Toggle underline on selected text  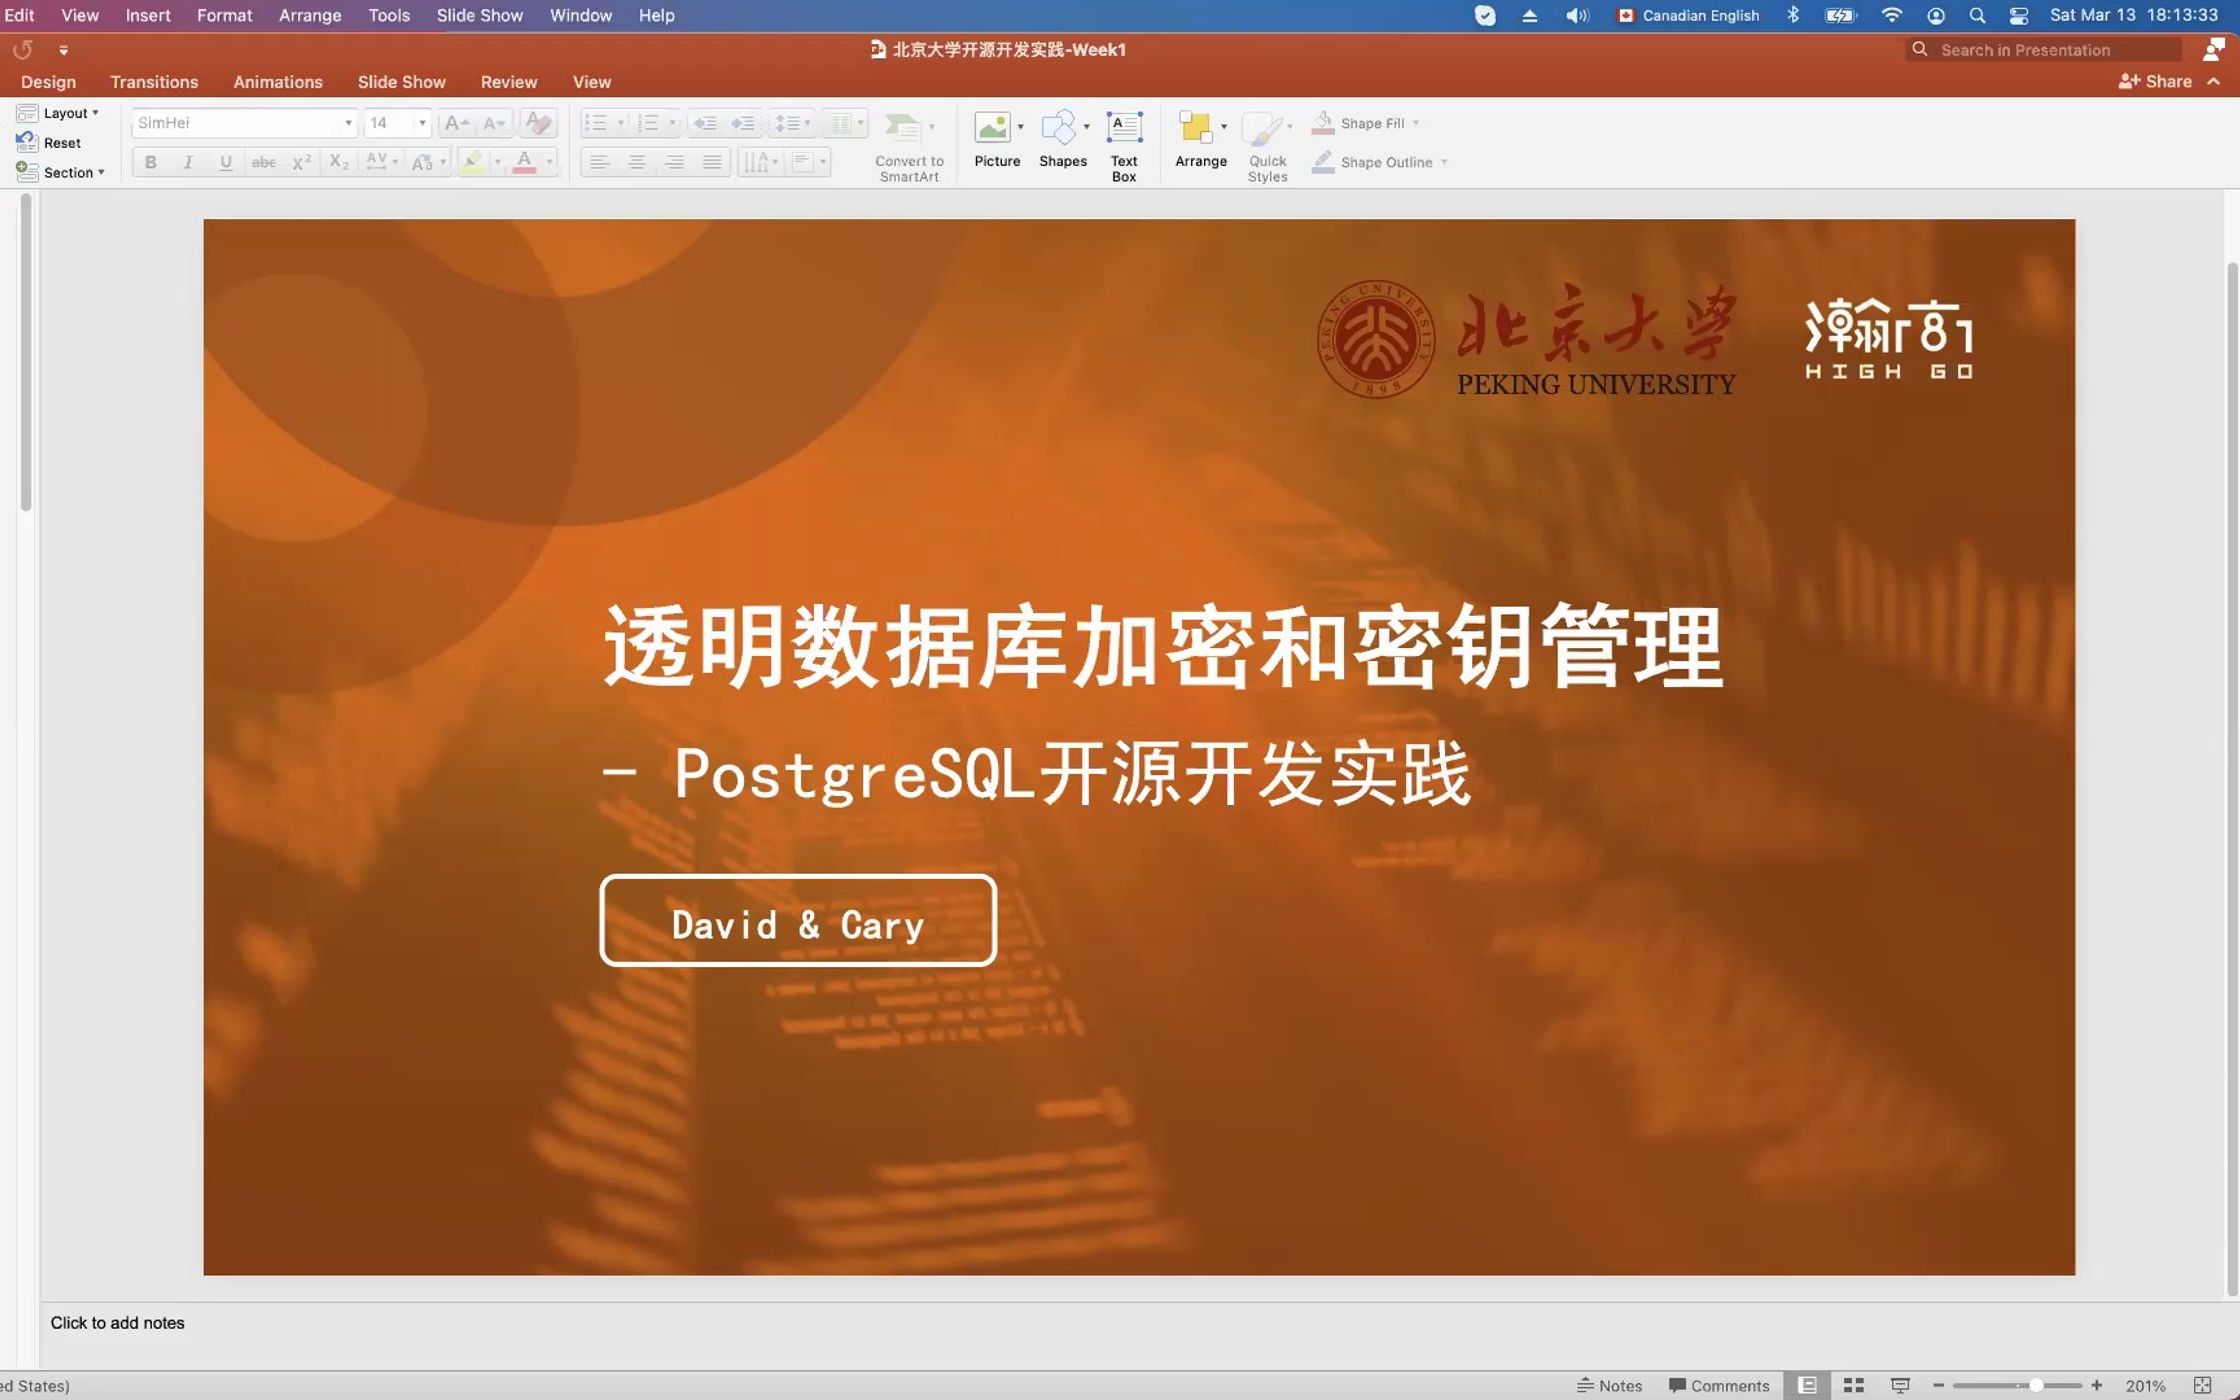pos(225,161)
